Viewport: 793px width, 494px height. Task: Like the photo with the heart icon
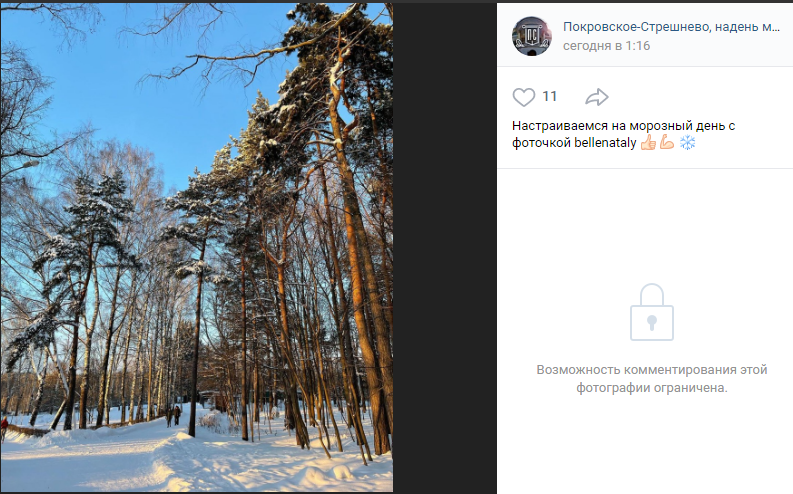[523, 97]
